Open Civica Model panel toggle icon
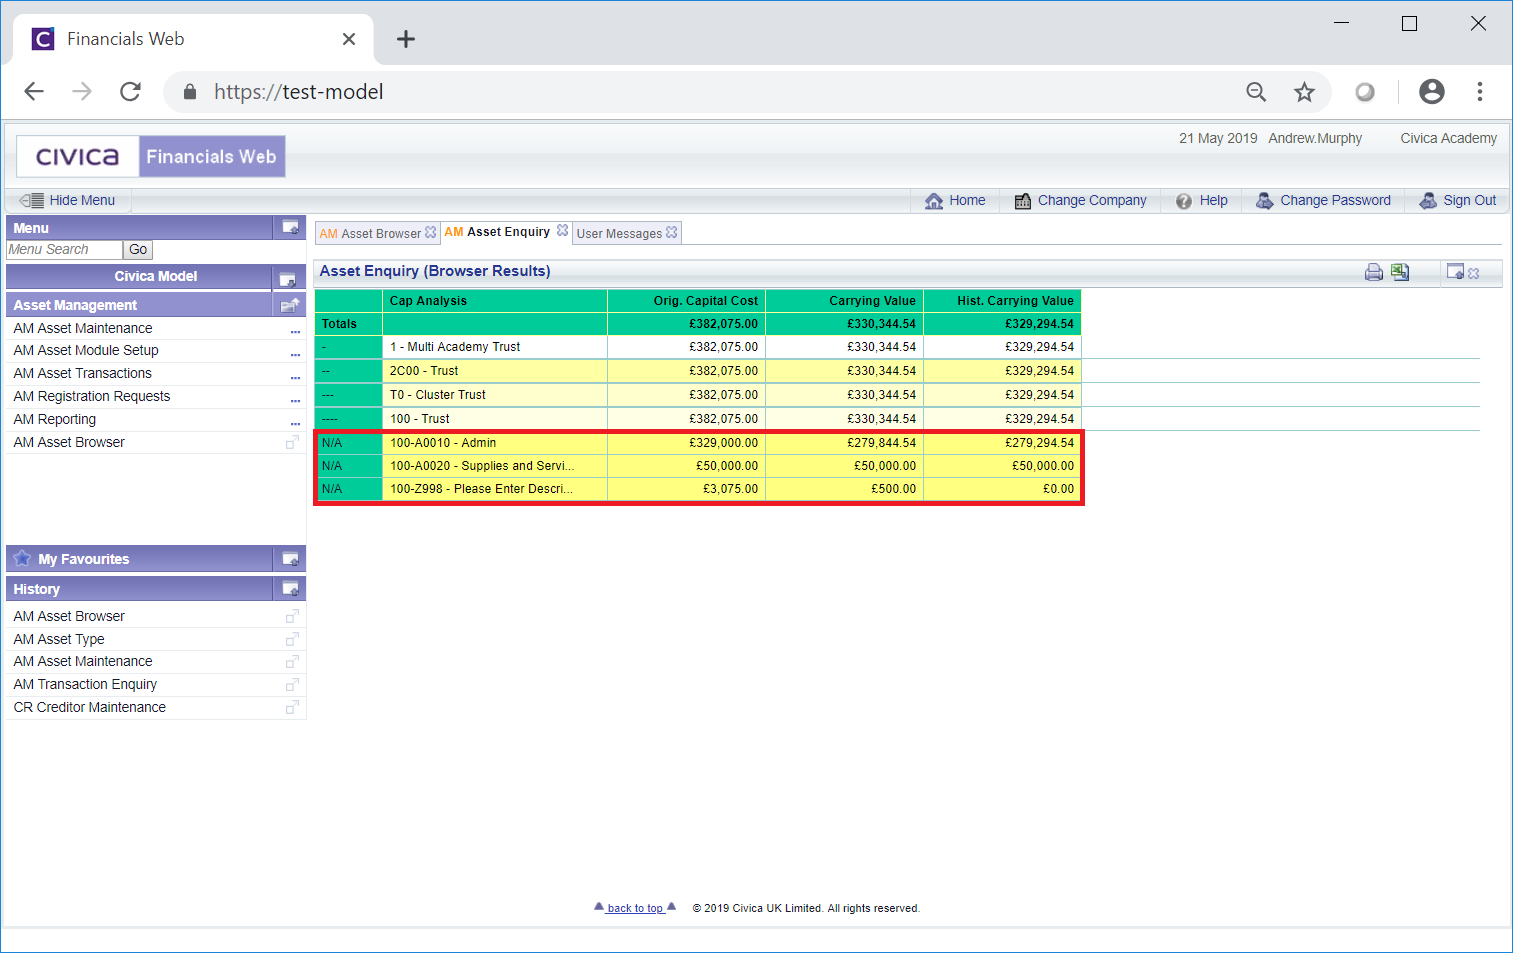The height and width of the screenshot is (953, 1513). pos(287,278)
